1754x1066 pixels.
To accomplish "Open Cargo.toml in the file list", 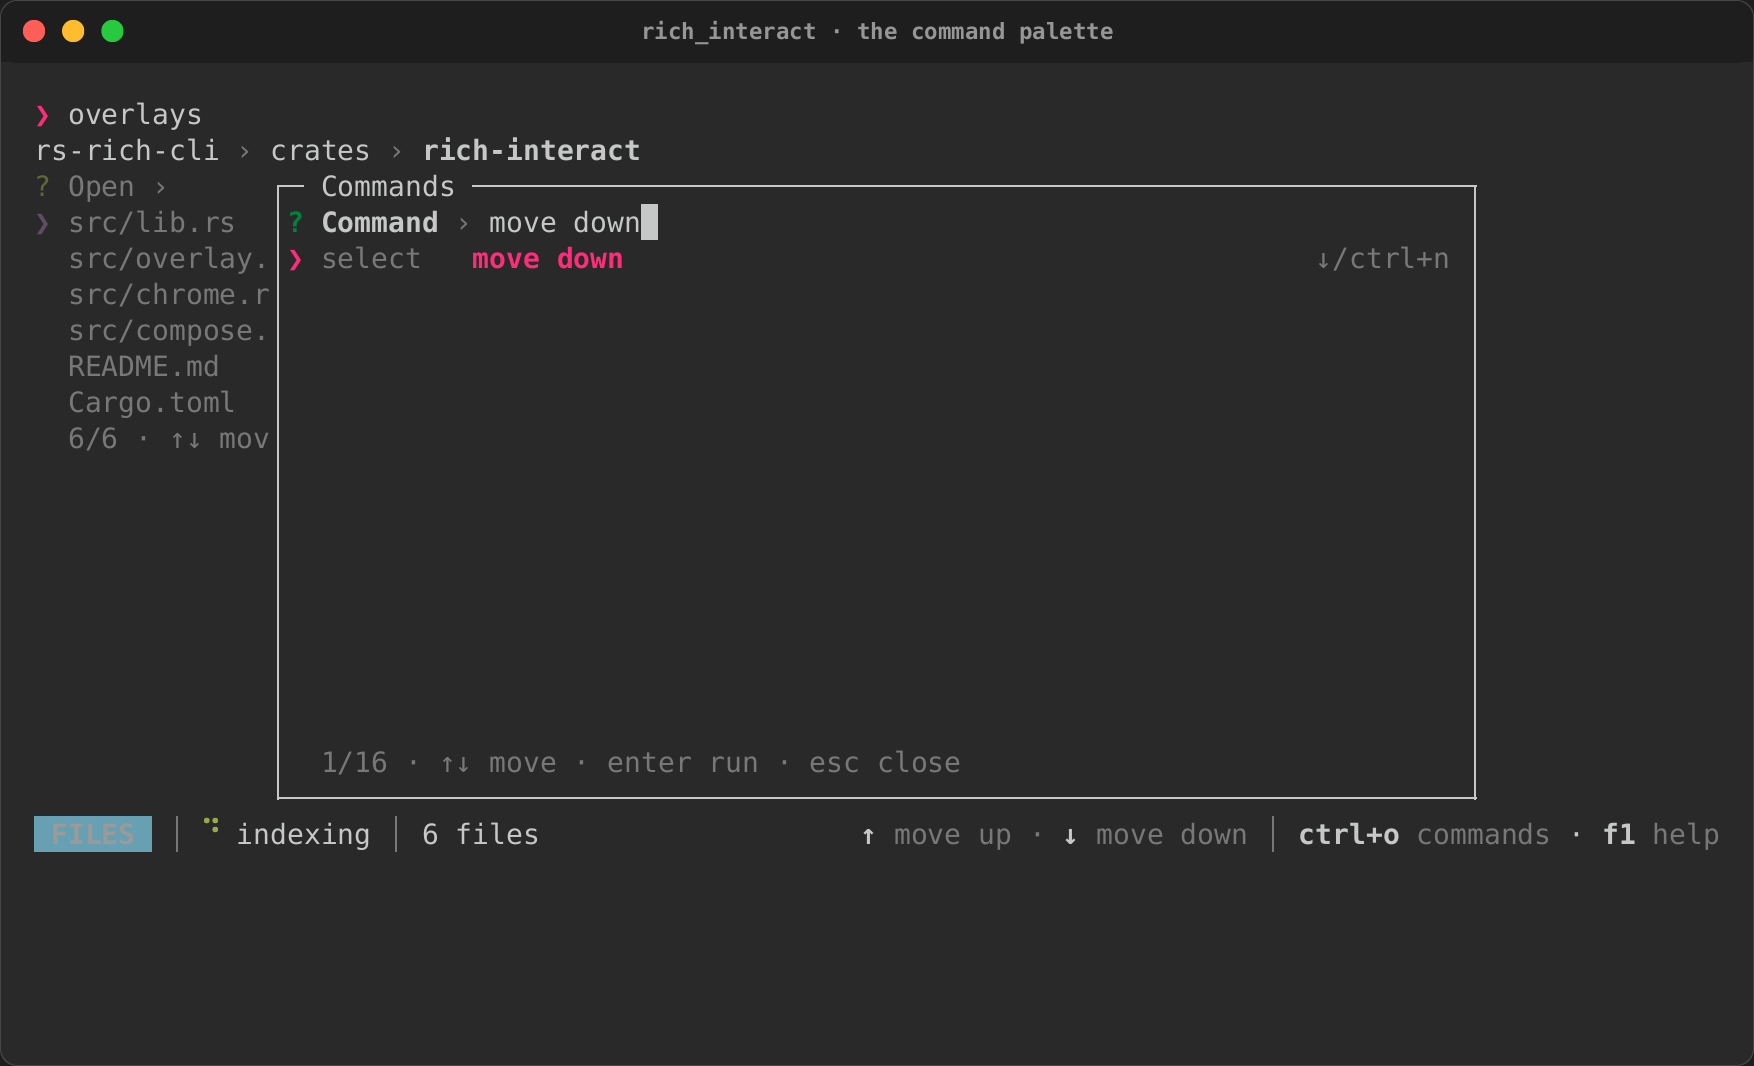I will (x=151, y=403).
